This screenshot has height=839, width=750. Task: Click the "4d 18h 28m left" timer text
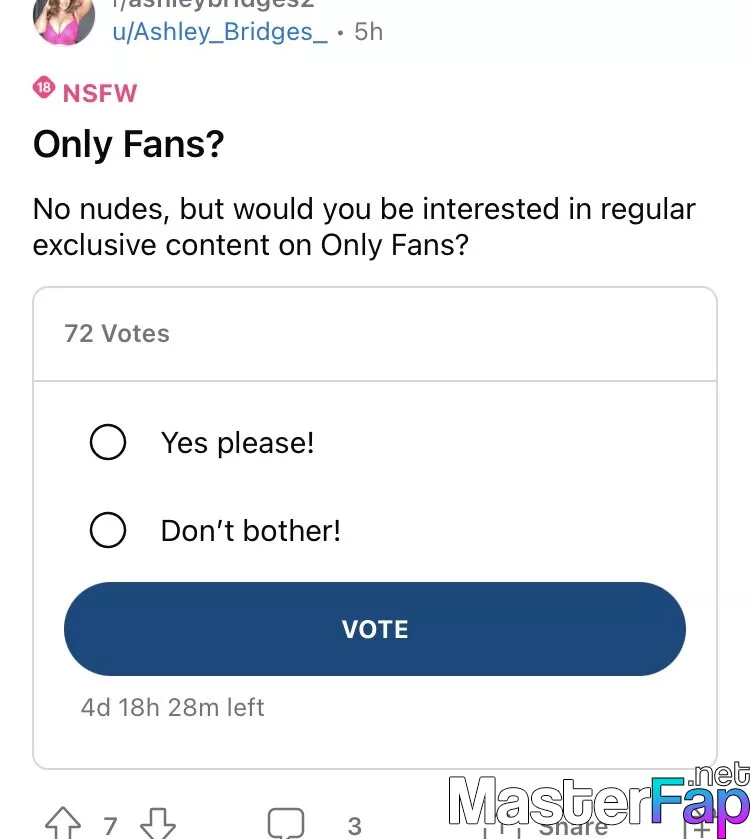[x=172, y=707]
